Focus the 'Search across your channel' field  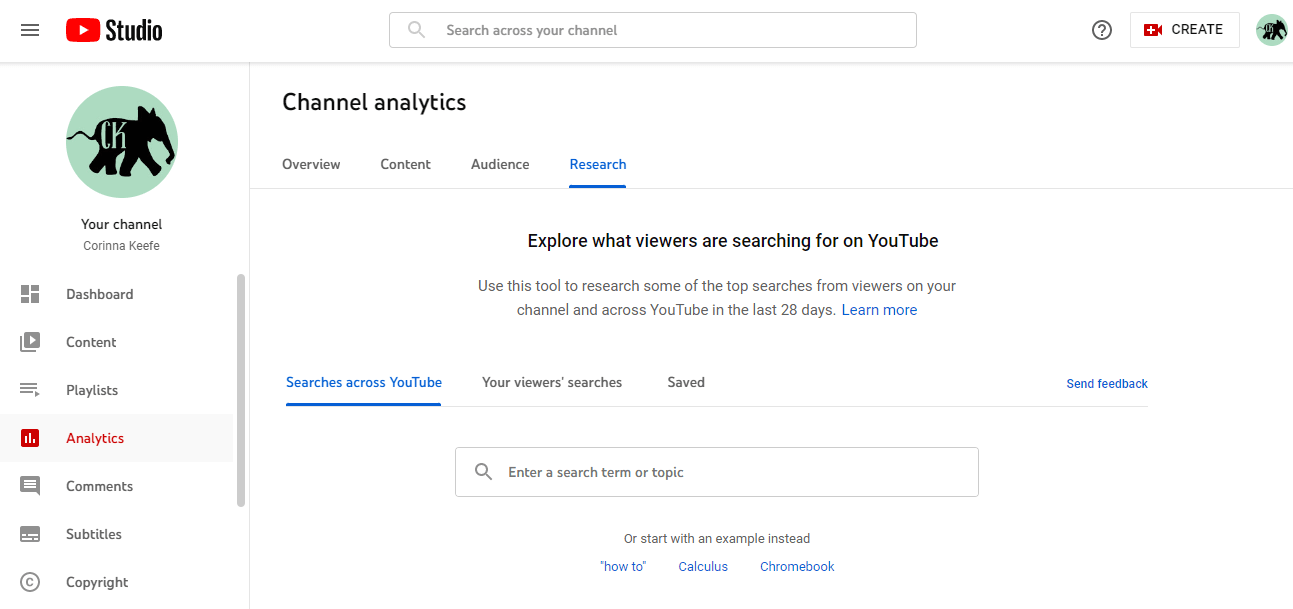653,30
